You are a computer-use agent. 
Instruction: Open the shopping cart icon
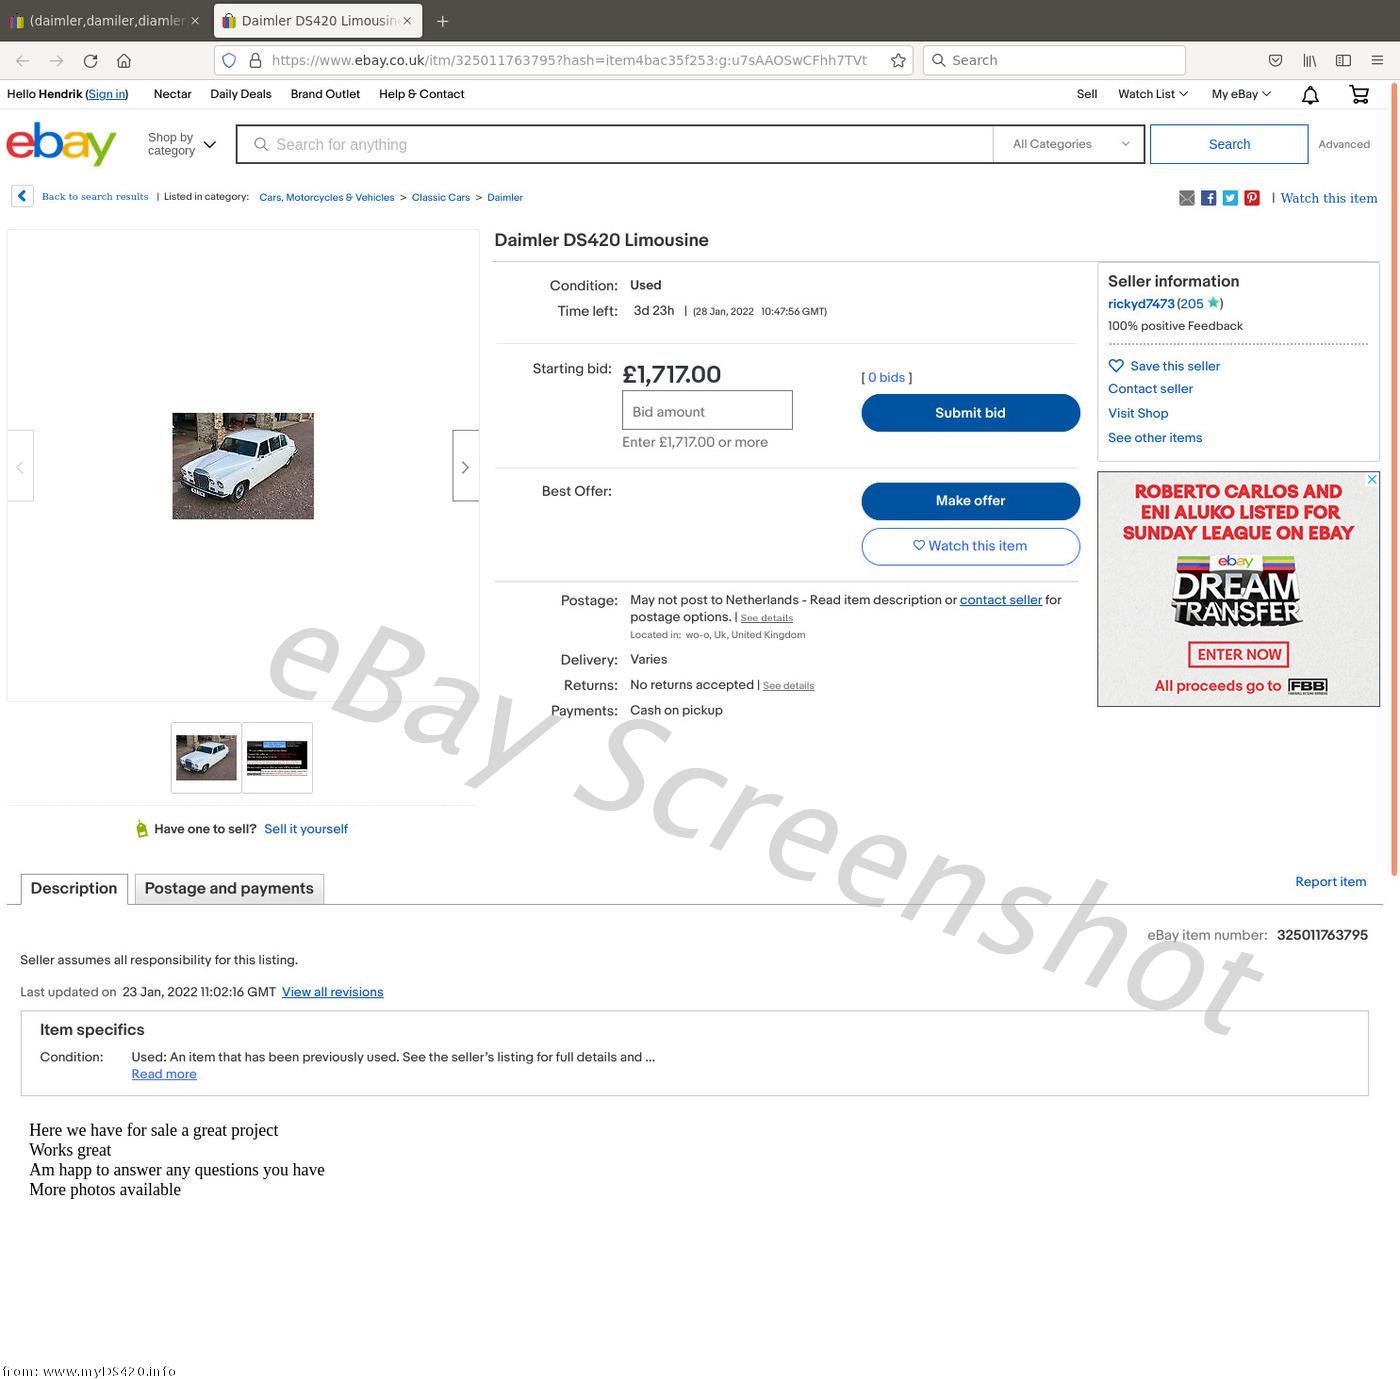pos(1359,95)
